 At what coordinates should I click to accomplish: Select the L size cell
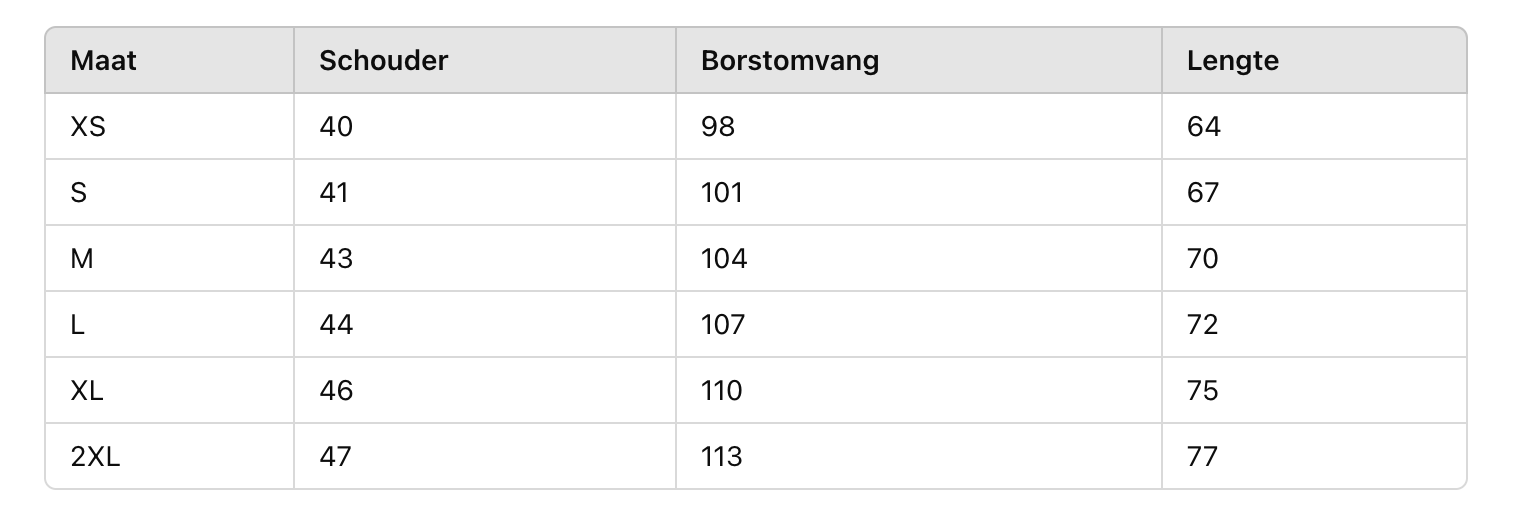78,325
